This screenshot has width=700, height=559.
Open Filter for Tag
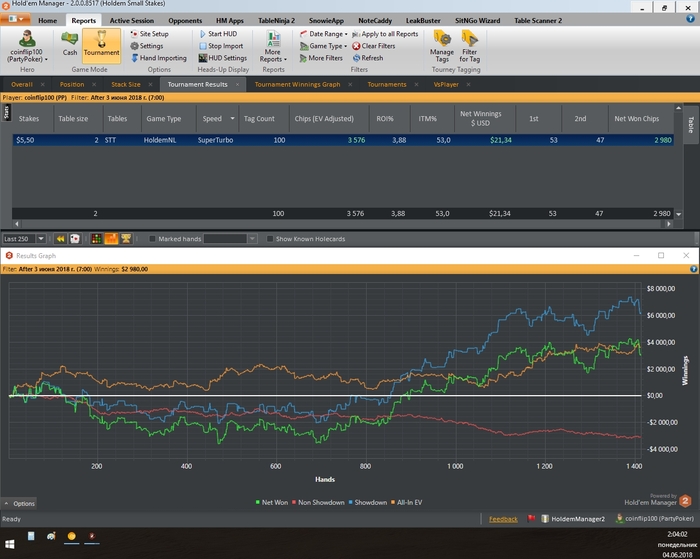(470, 46)
